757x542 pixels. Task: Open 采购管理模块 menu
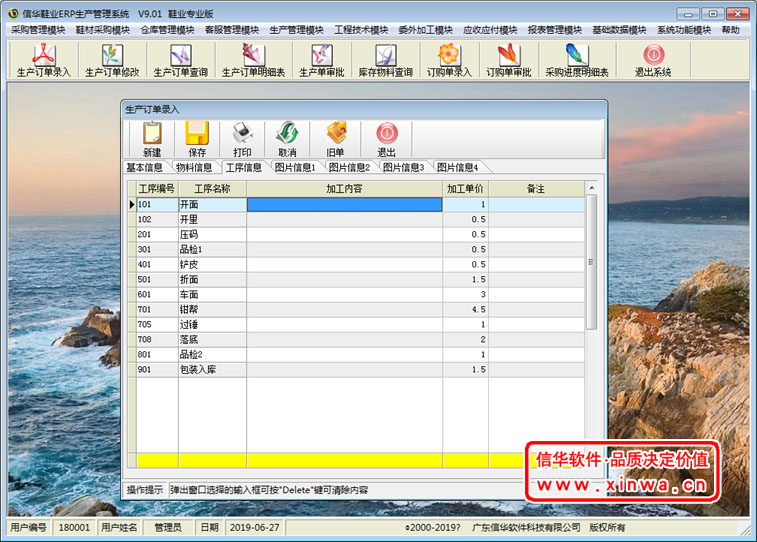click(x=38, y=30)
